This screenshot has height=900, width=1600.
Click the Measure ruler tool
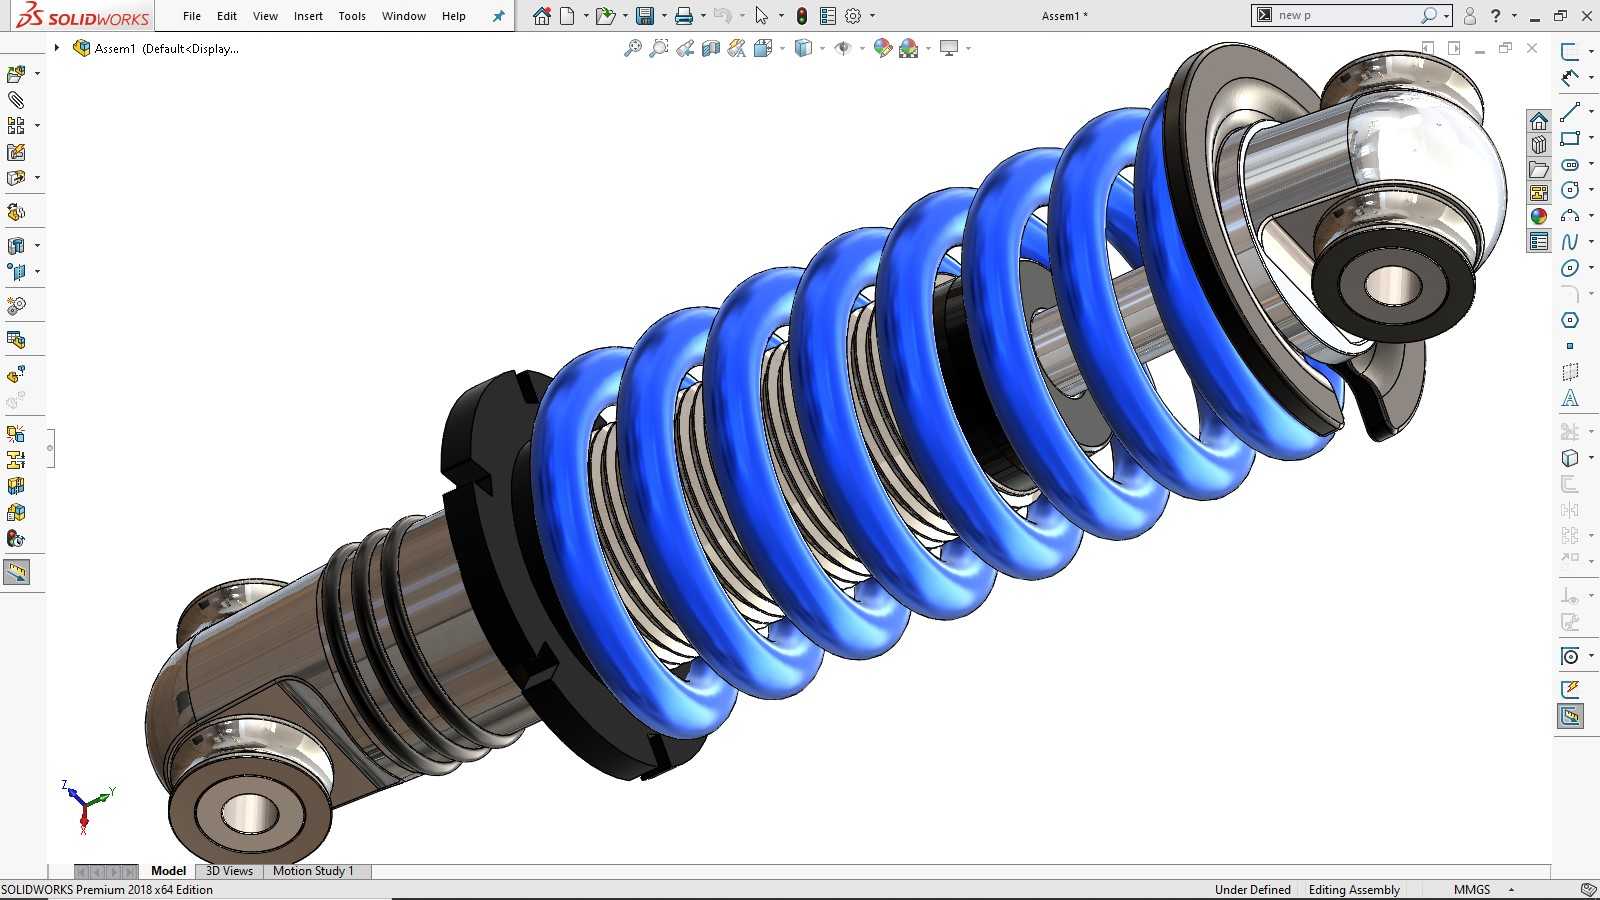tap(17, 572)
